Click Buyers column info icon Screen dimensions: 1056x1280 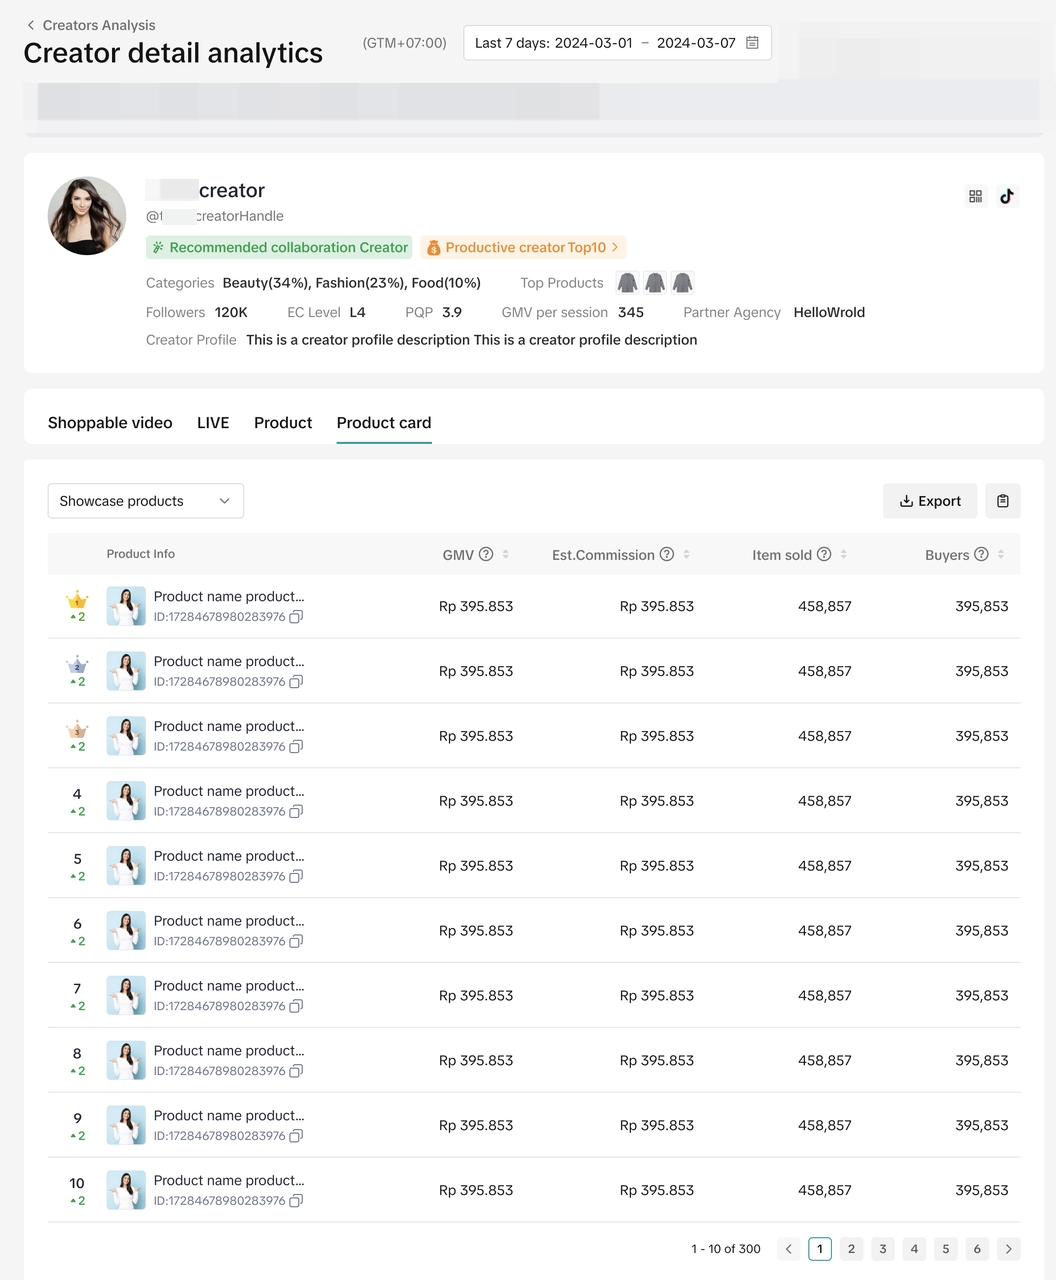(981, 555)
